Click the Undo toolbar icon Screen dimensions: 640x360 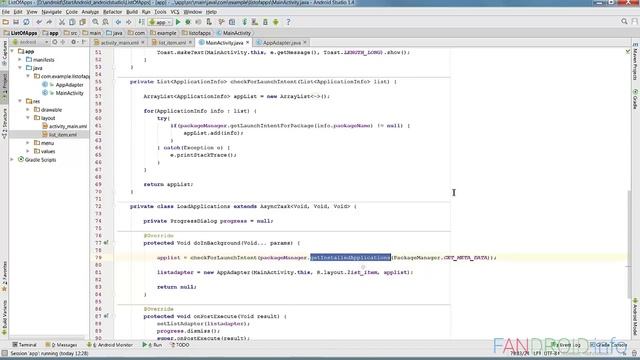click(39, 22)
